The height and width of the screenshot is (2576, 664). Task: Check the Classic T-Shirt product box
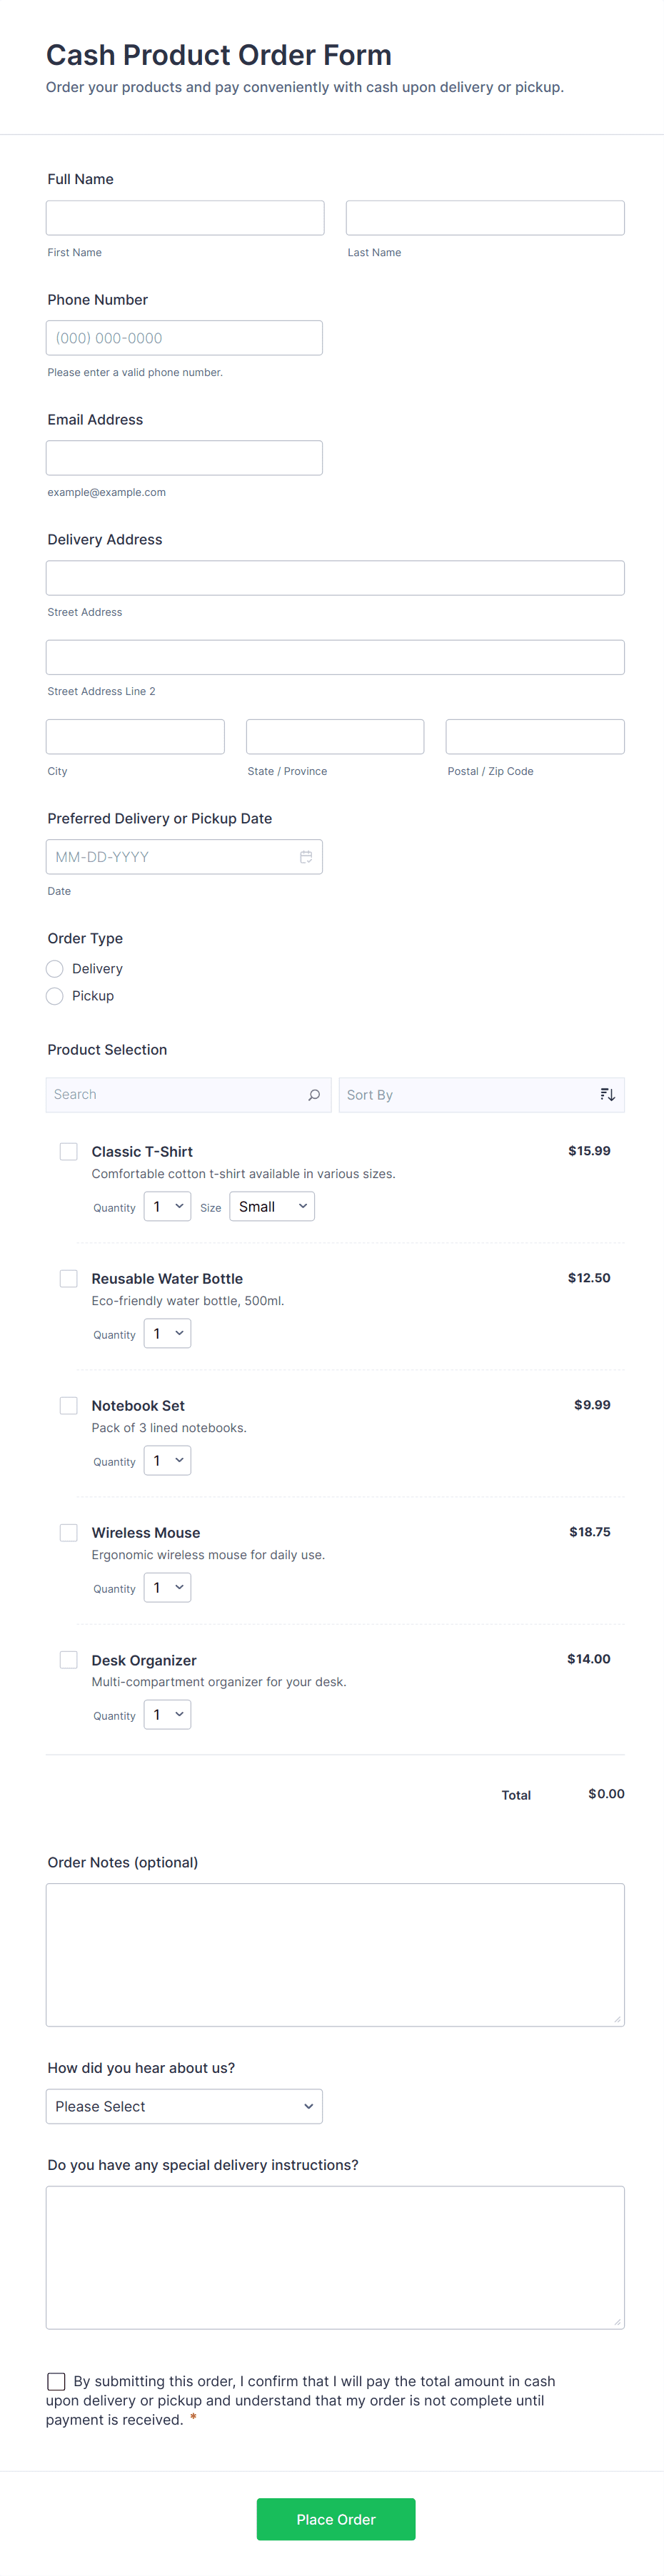click(69, 1152)
